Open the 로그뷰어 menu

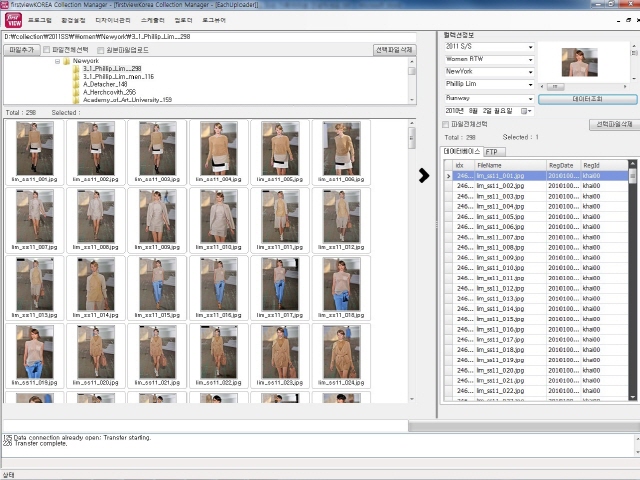tap(214, 20)
